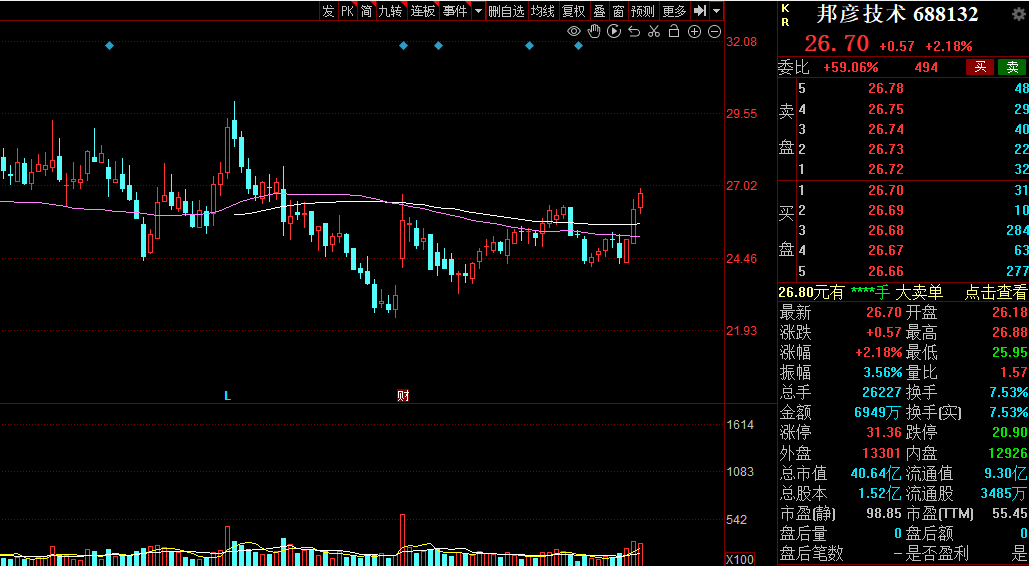Select the scissors cut tool
Viewport: 1029px width, 566px height.
(x=654, y=31)
